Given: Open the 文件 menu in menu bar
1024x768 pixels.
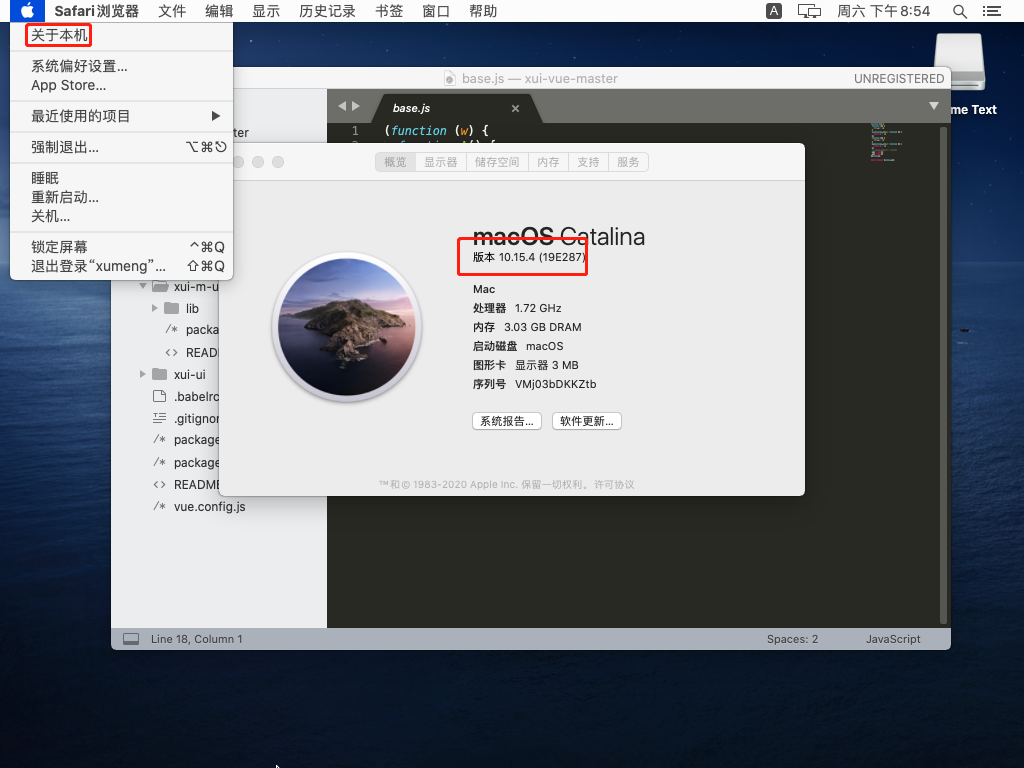Looking at the screenshot, I should tap(172, 11).
